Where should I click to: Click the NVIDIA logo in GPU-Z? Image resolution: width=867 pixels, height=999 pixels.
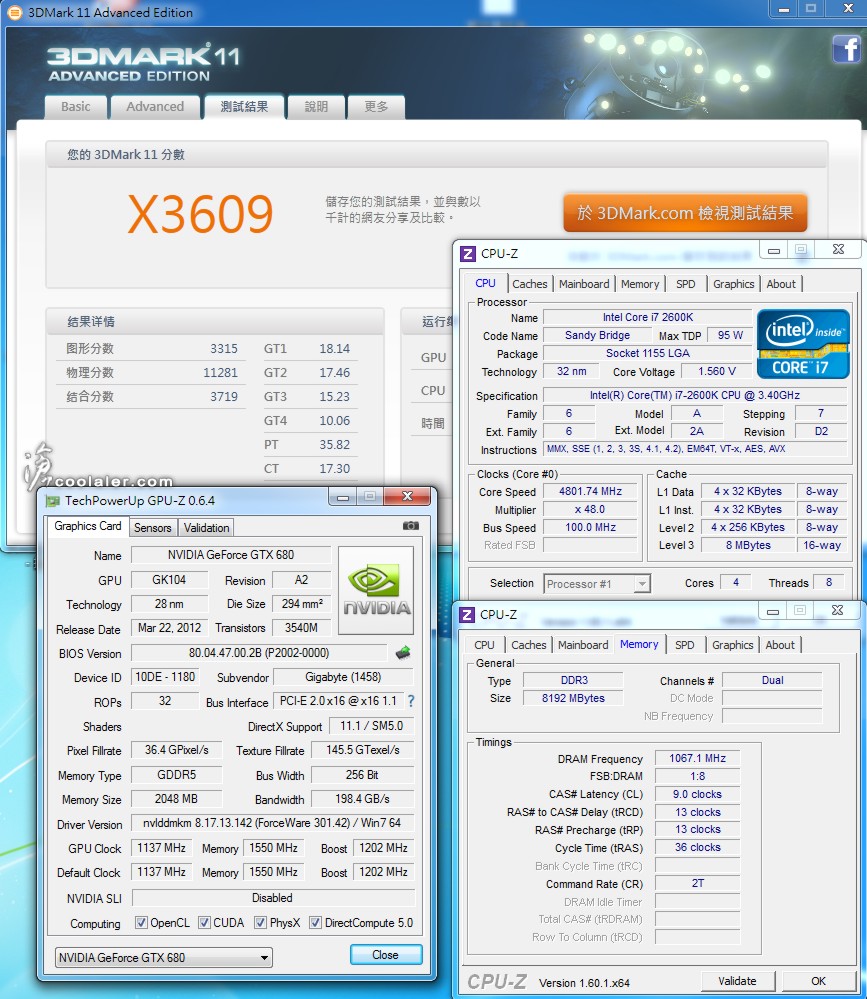point(376,591)
